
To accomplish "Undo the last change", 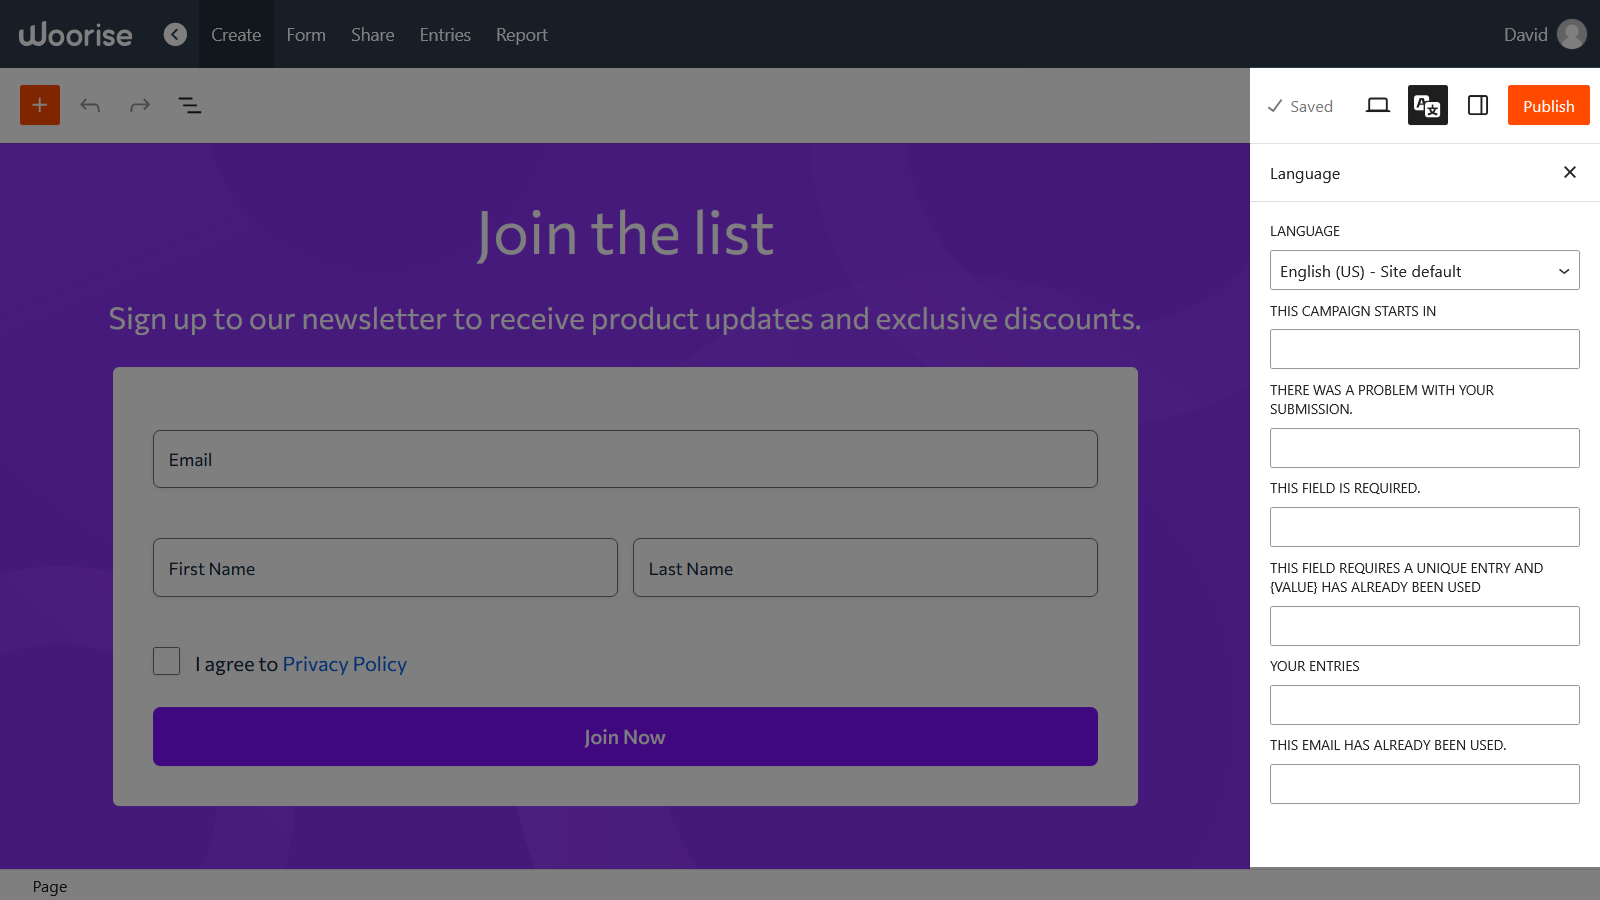I will (90, 105).
